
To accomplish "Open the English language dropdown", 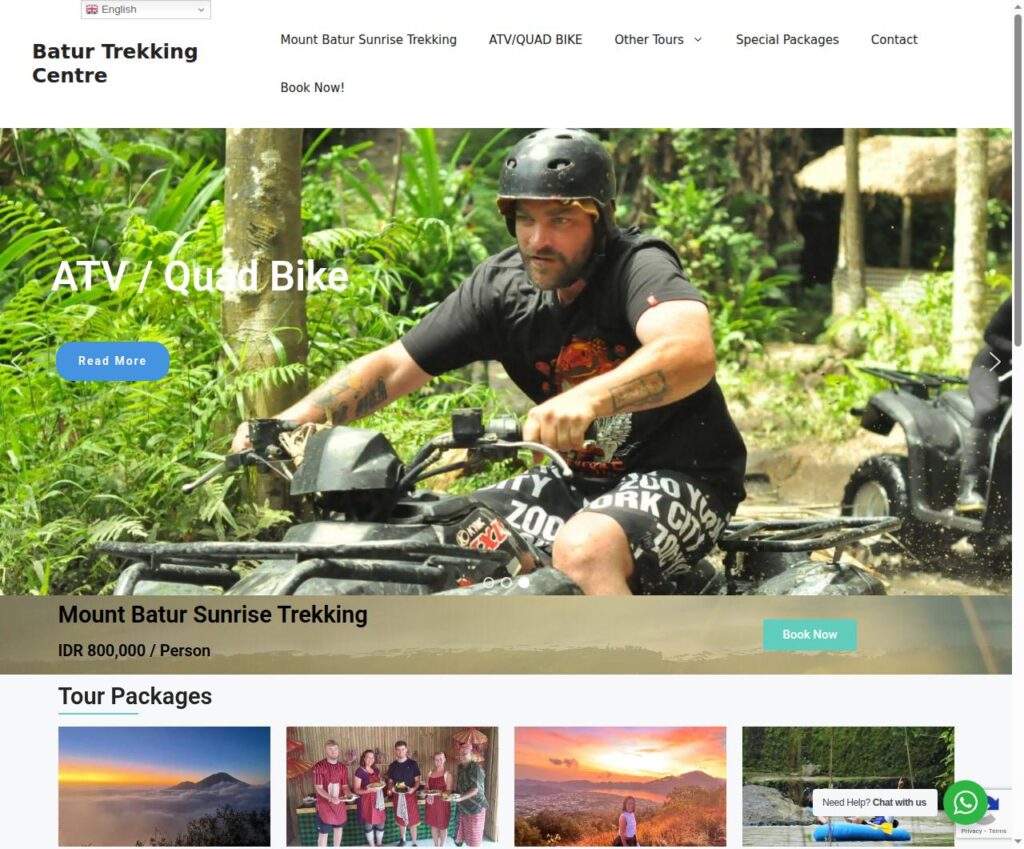I will coord(146,9).
